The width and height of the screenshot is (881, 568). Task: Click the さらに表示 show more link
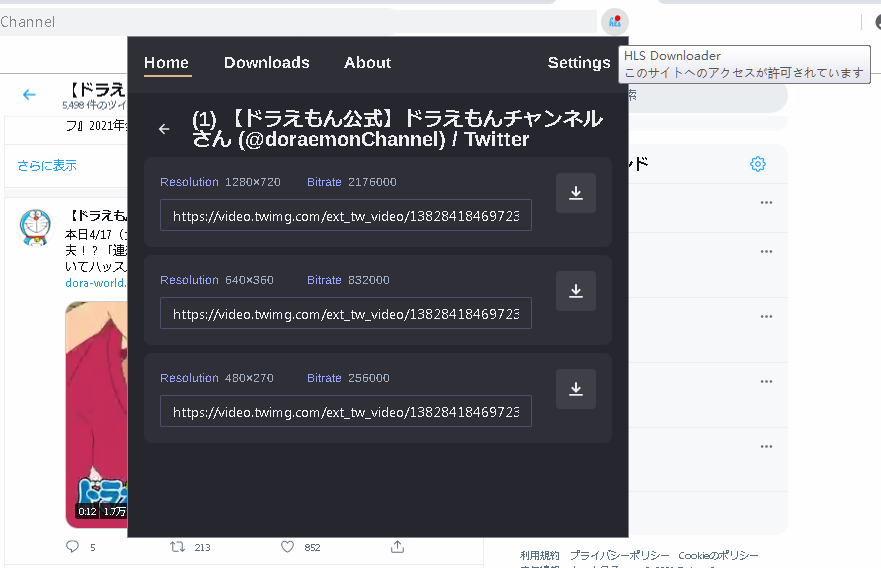click(47, 166)
